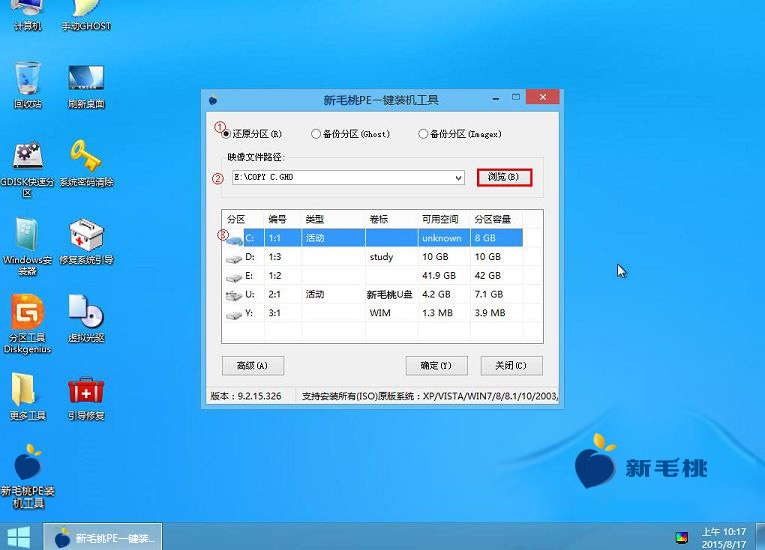Select 还原分区(R) radio option
This screenshot has height=550, width=765.
[x=252, y=134]
